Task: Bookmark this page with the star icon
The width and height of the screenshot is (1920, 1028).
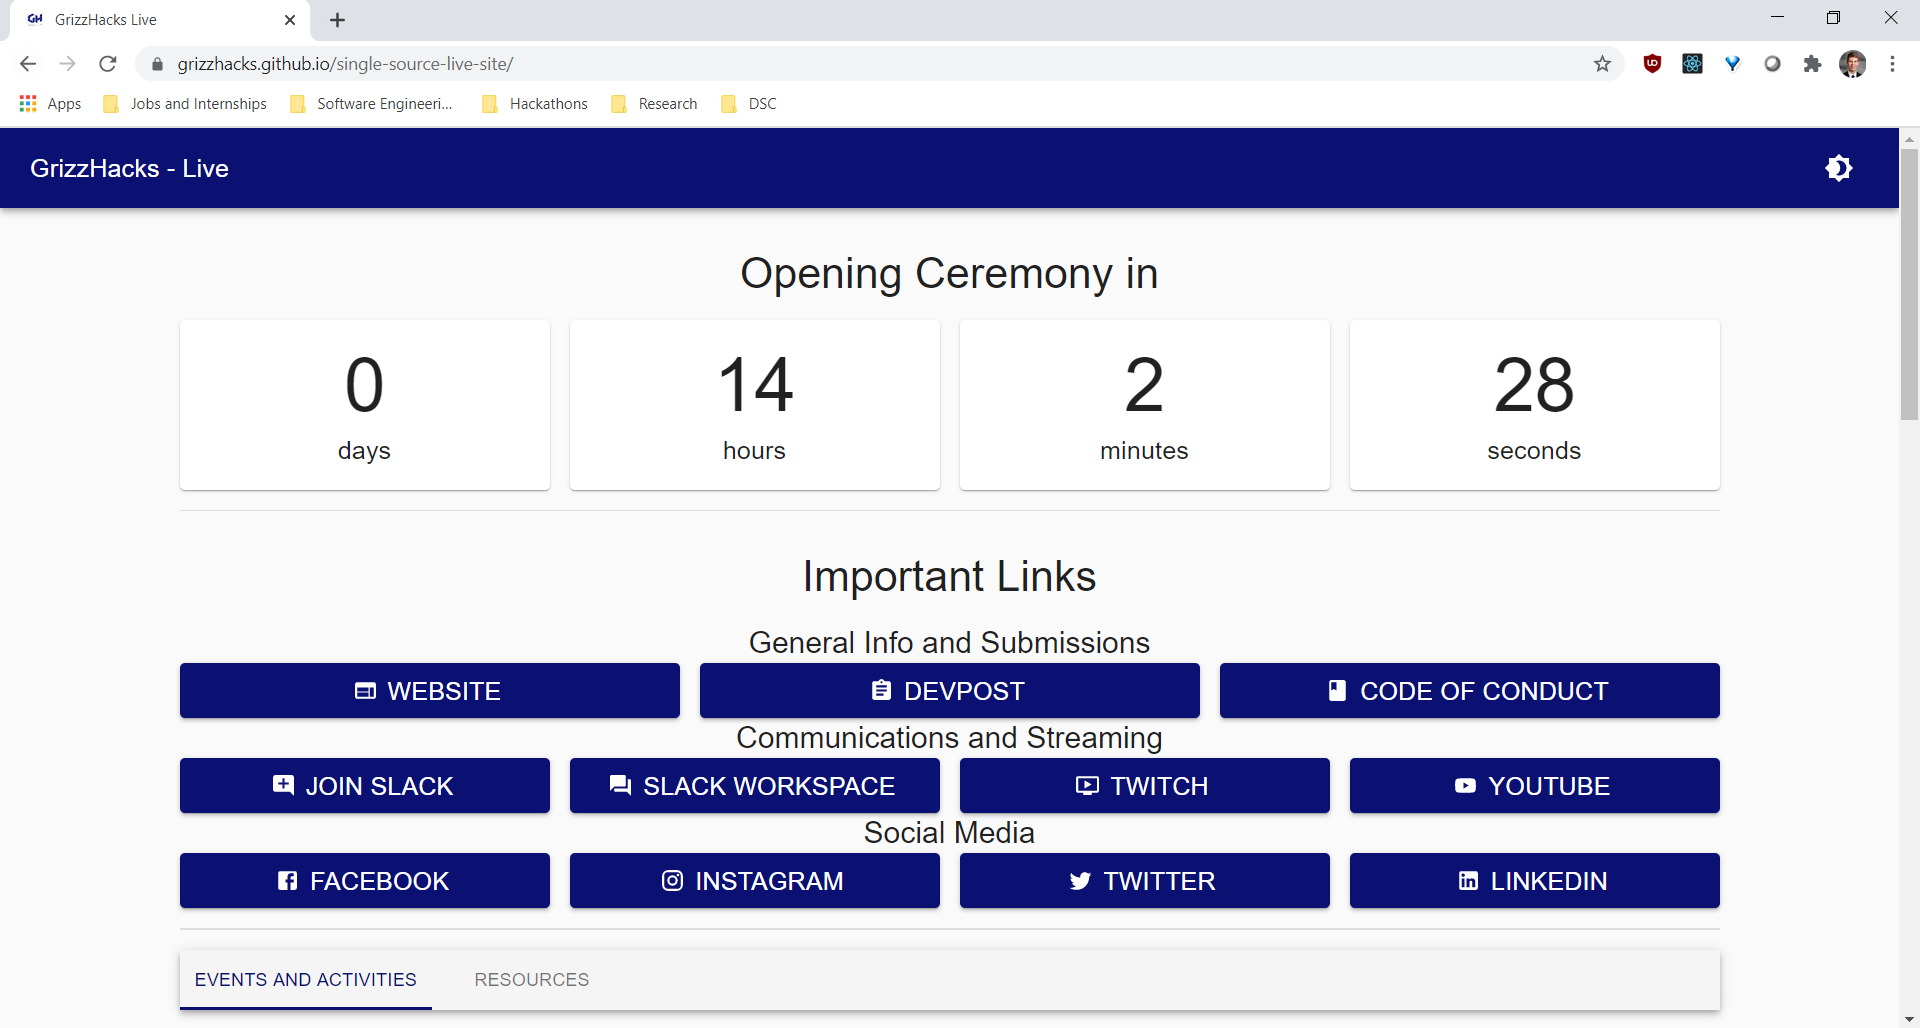Action: click(1602, 64)
